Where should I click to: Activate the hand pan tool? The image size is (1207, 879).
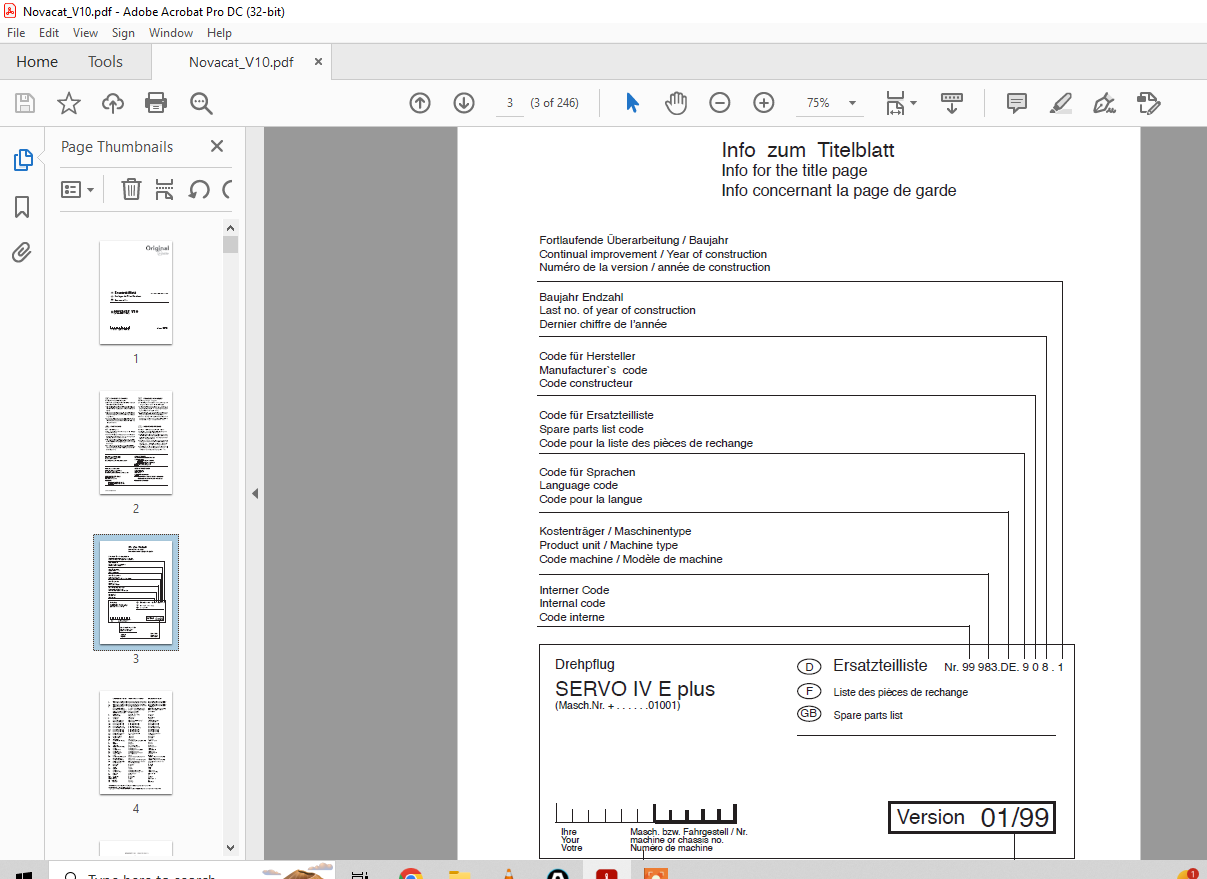pos(677,102)
